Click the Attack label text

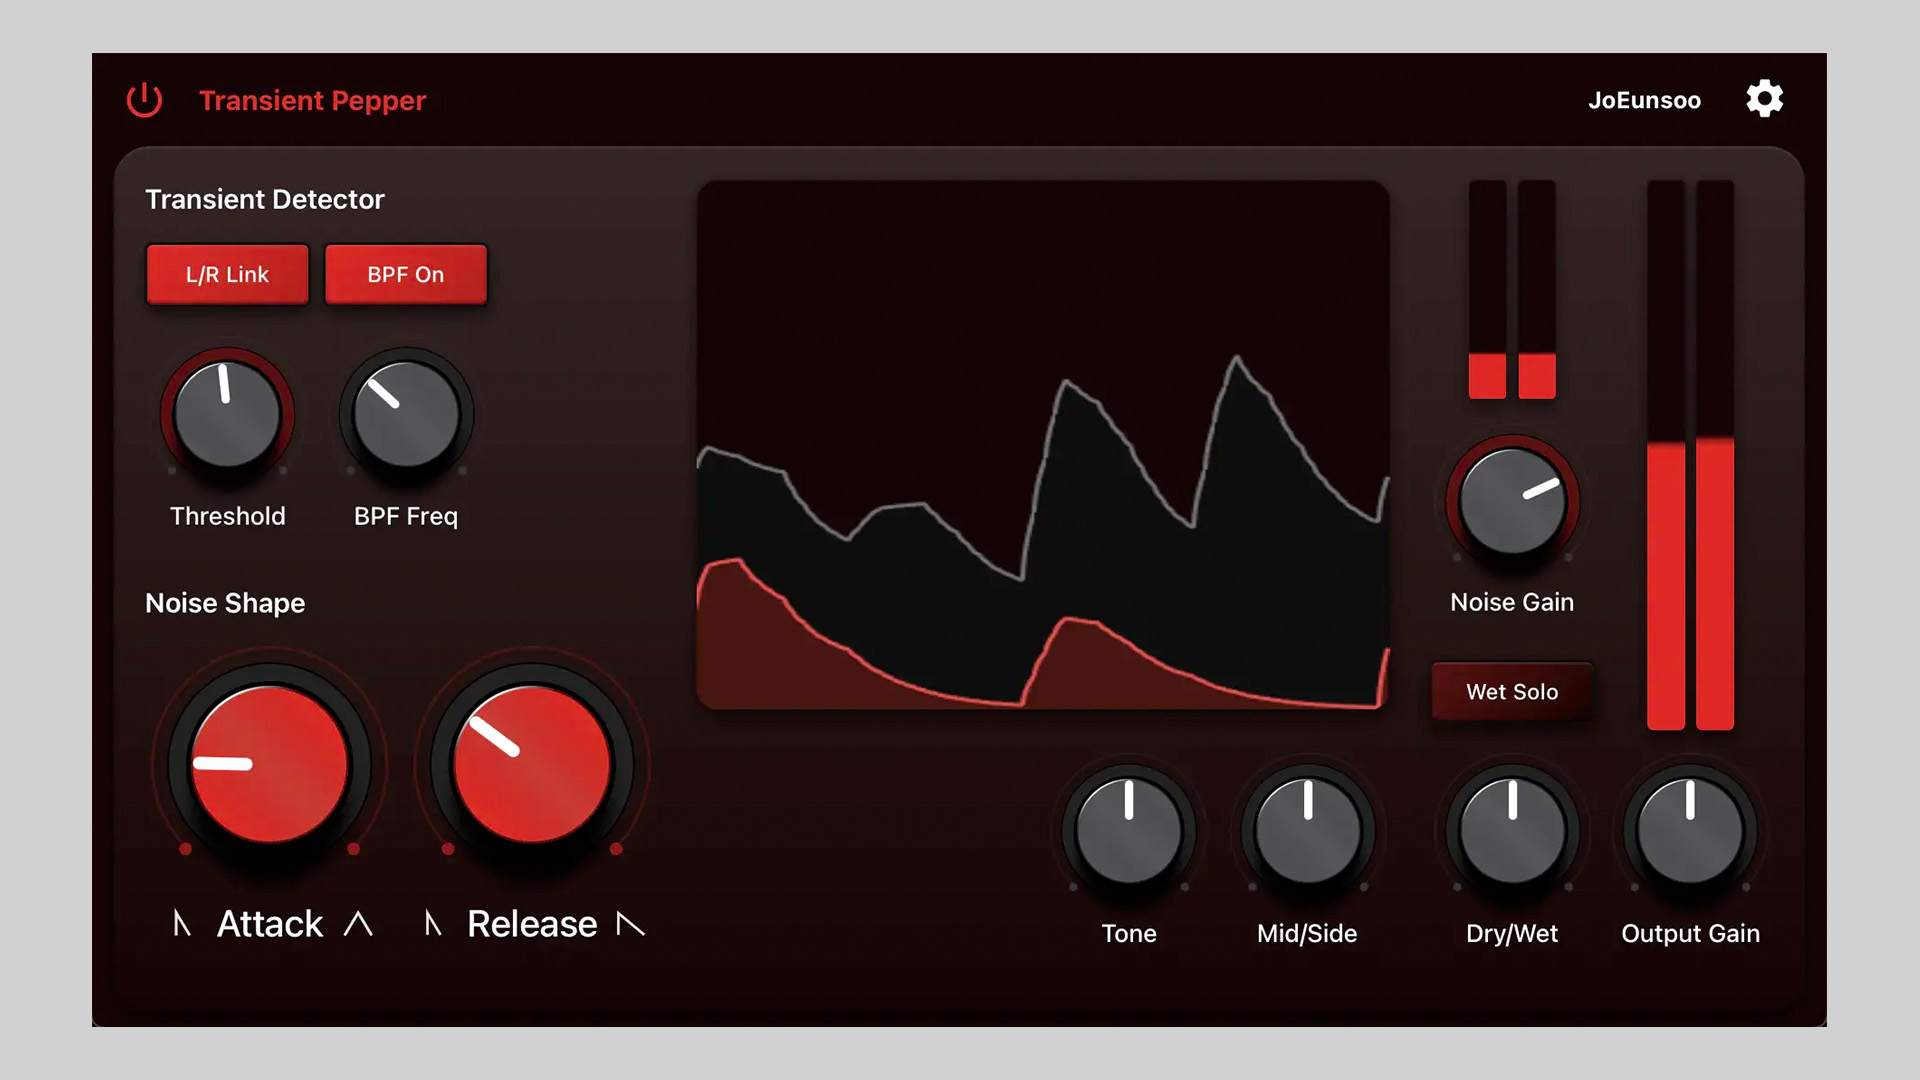click(x=270, y=924)
